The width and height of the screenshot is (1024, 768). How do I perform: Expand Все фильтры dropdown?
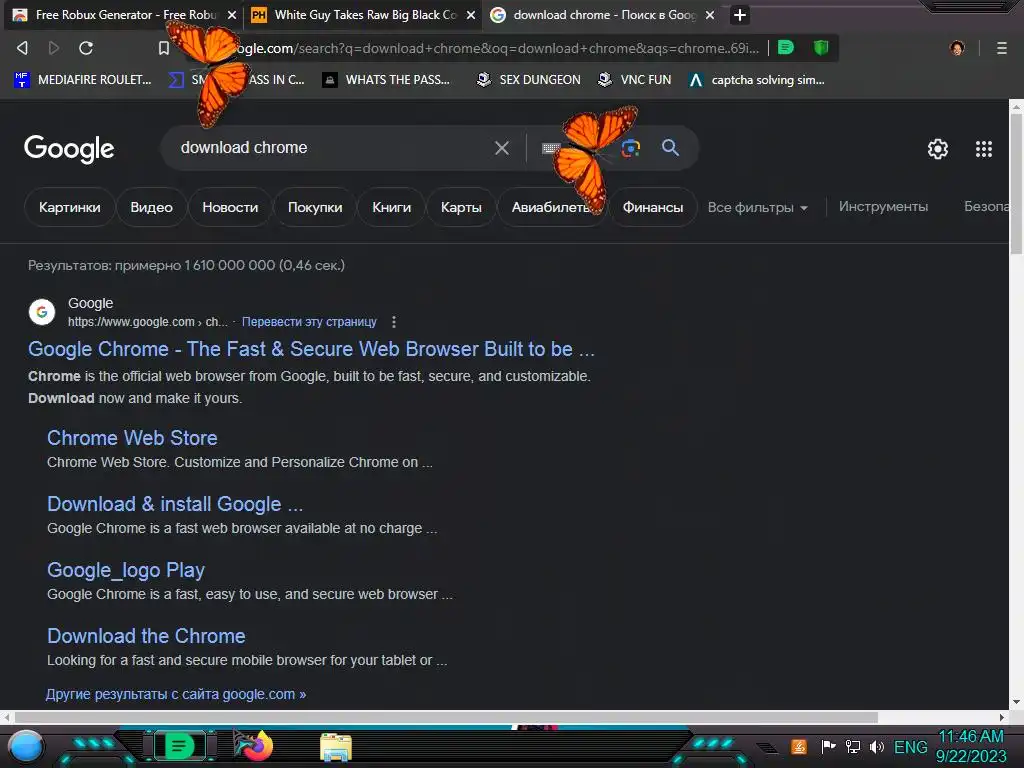[758, 208]
